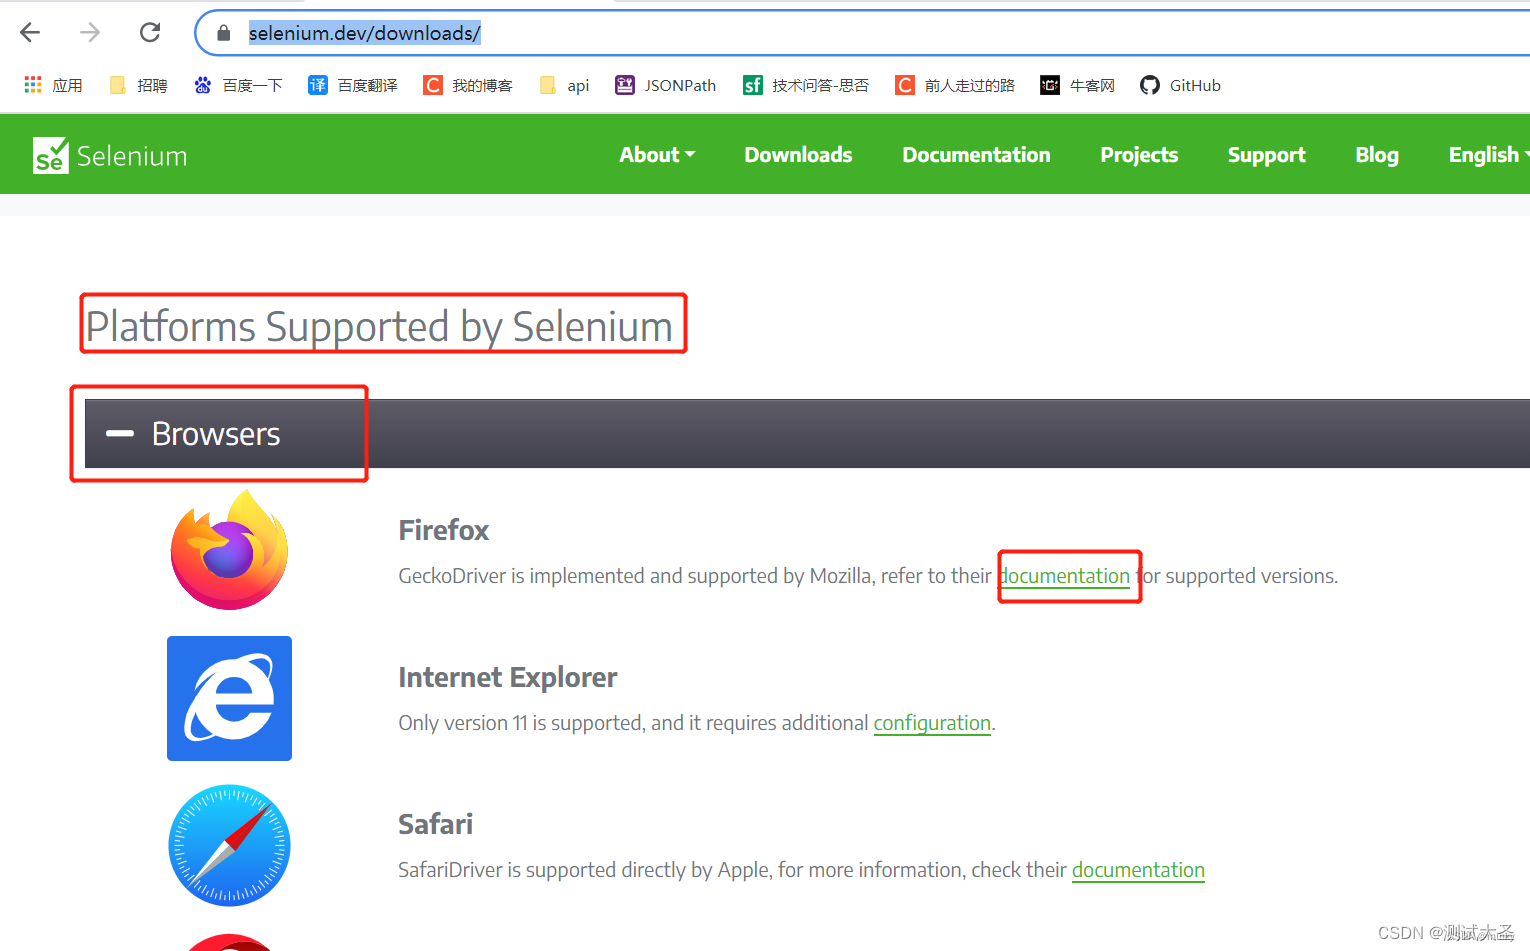
Task: Open the Support nav item
Action: tap(1267, 155)
